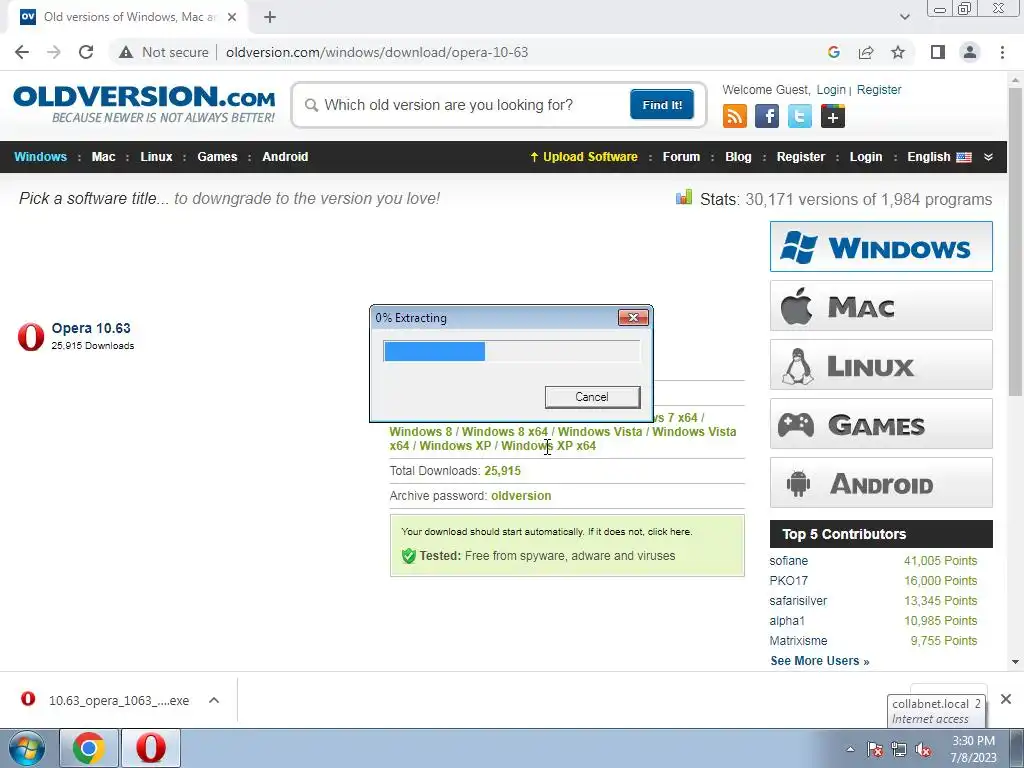Click the Opera 10.63 red logo

pos(31,336)
